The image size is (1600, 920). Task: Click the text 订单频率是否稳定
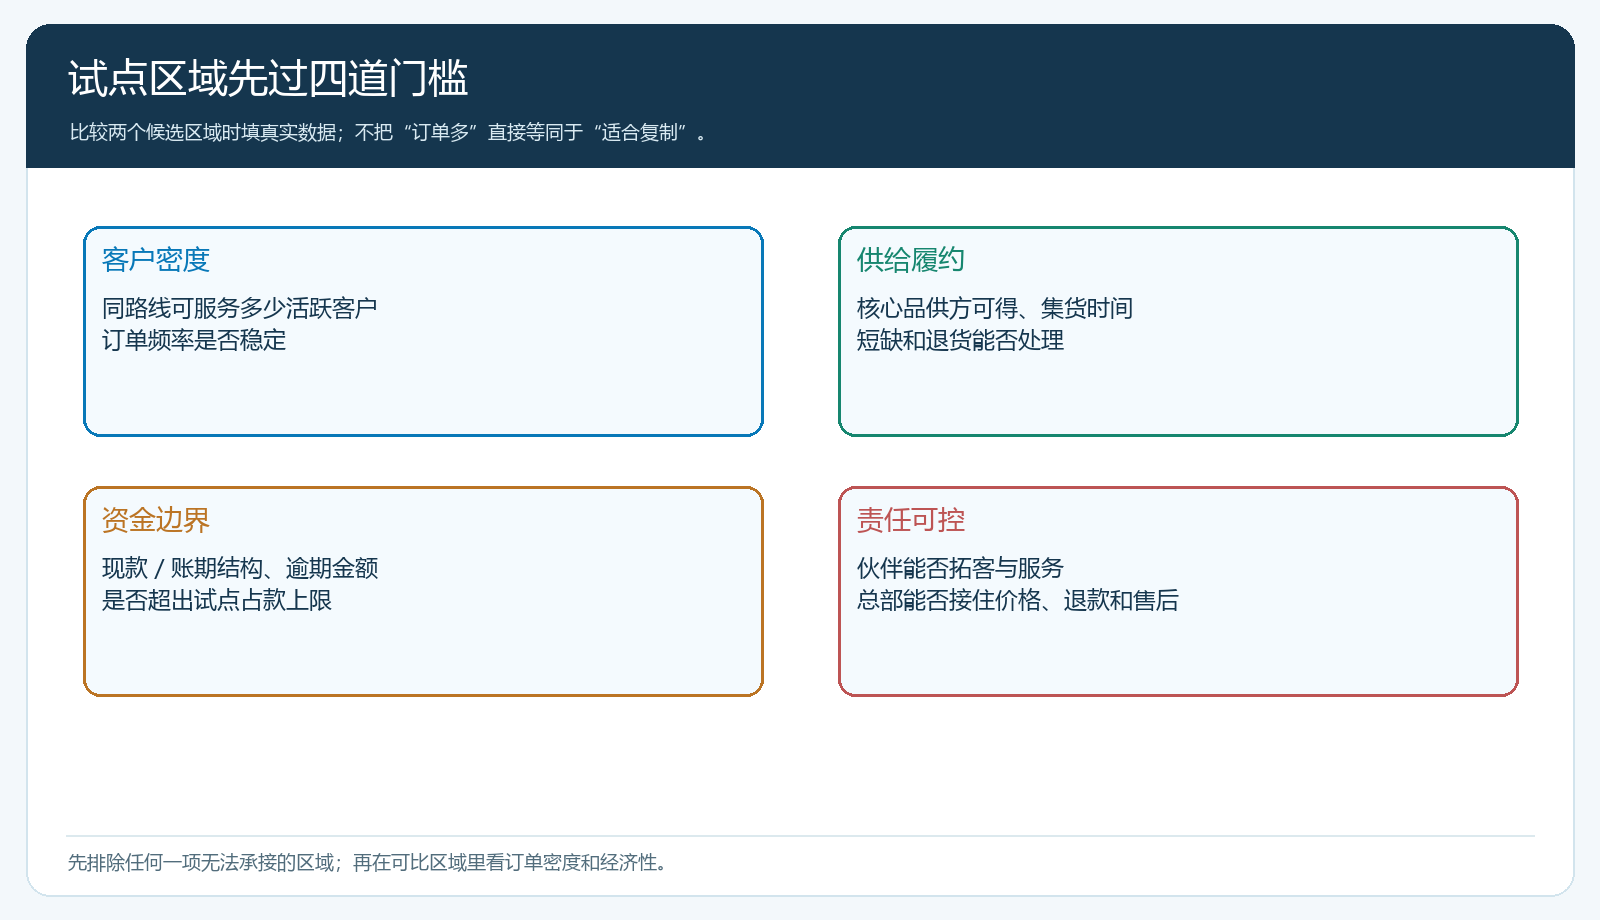pyautogui.click(x=194, y=340)
